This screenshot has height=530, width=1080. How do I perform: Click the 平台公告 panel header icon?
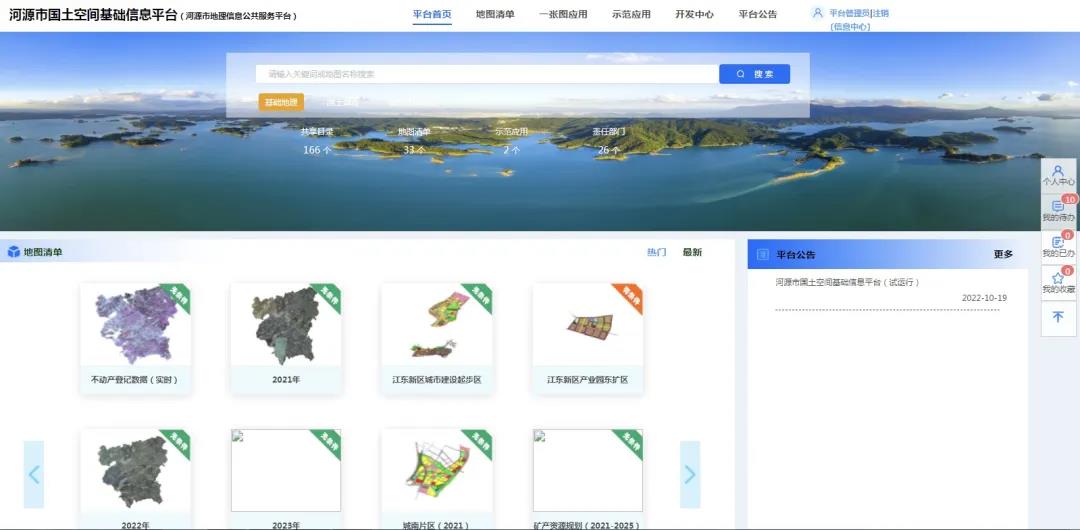762,254
